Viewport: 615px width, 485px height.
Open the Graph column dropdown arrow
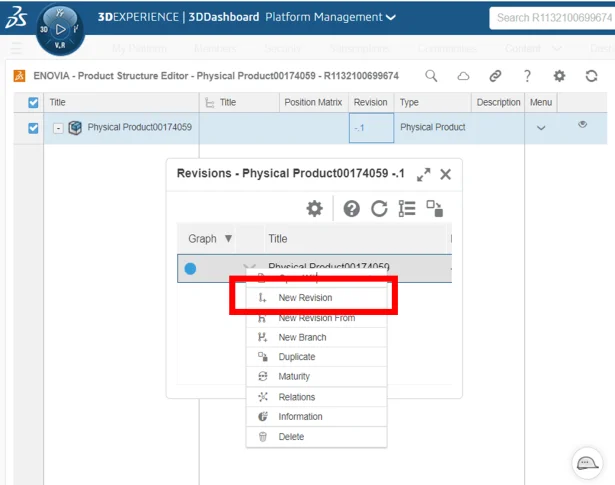228,239
